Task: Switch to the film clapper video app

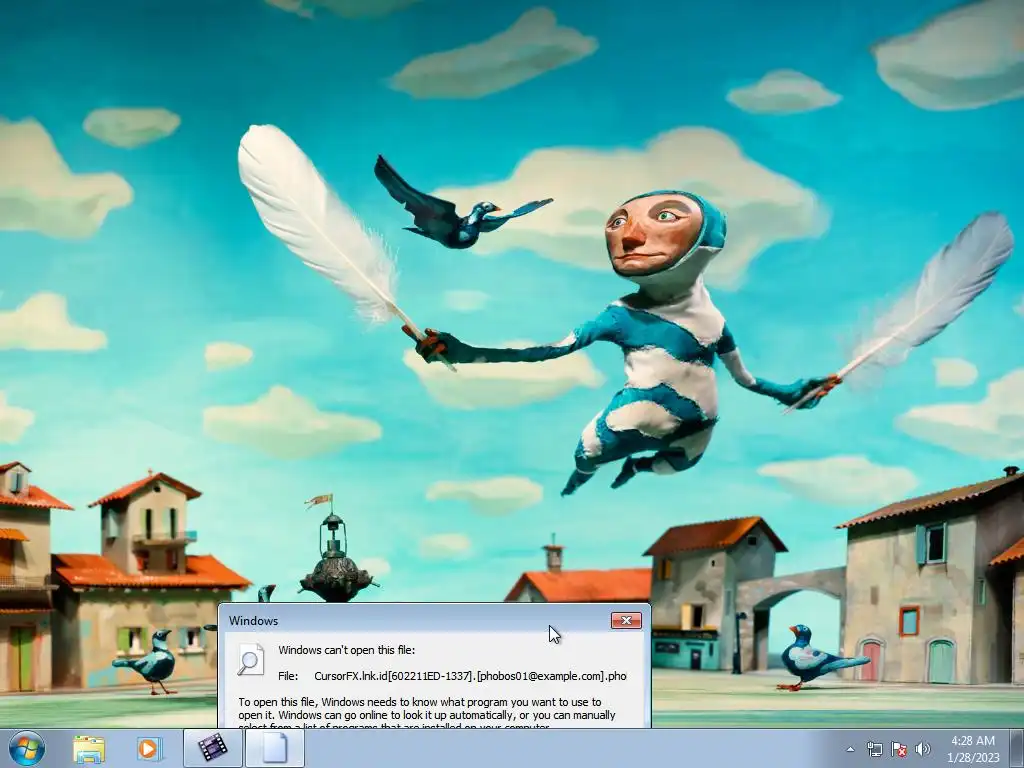Action: (212, 748)
